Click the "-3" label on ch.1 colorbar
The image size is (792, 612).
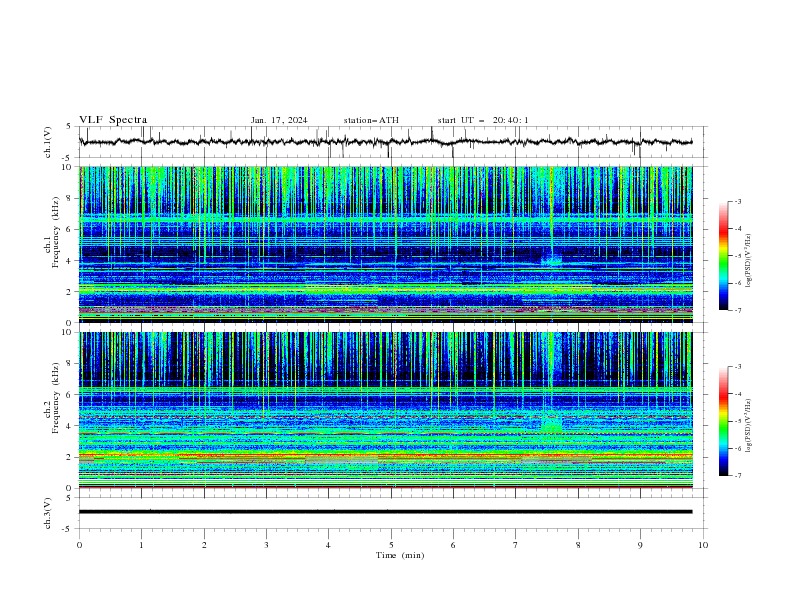click(737, 201)
